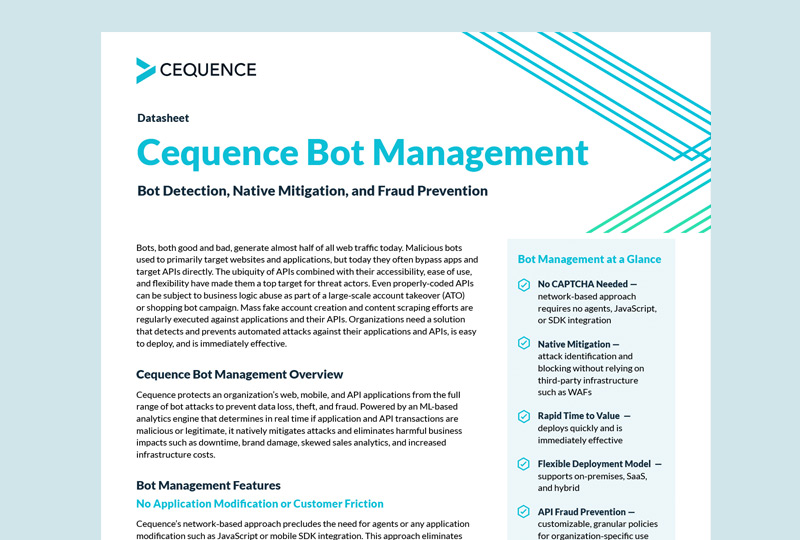
Task: Click the line 'infrastructure costs.'
Action: point(176,455)
